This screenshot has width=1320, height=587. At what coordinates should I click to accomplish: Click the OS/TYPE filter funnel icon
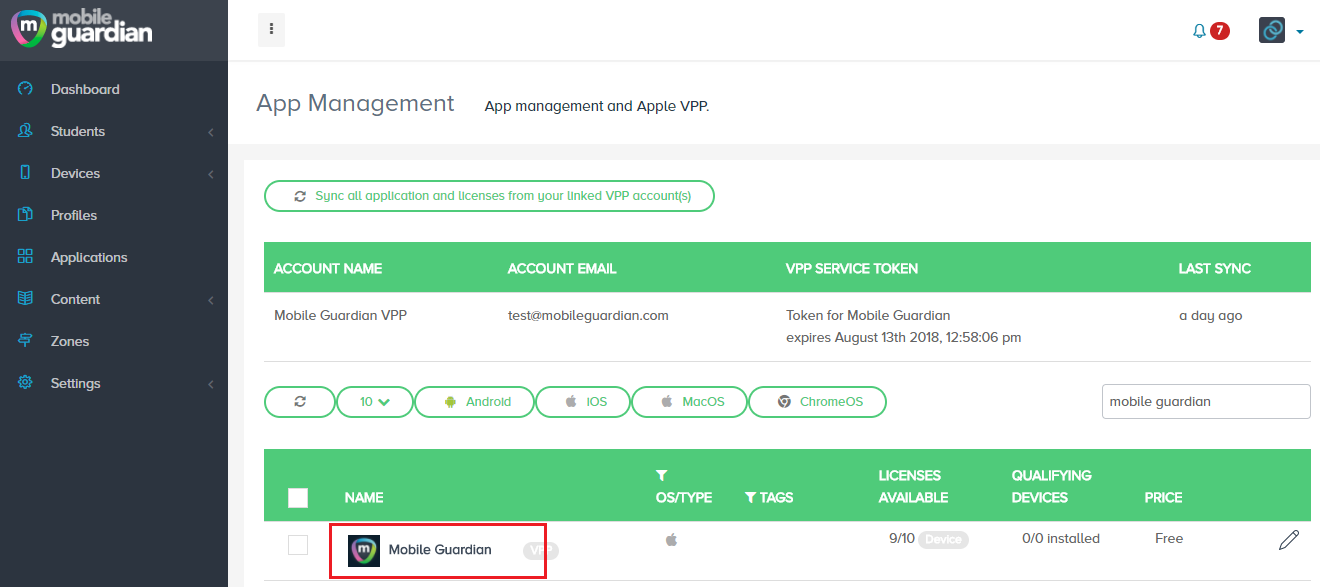point(661,476)
